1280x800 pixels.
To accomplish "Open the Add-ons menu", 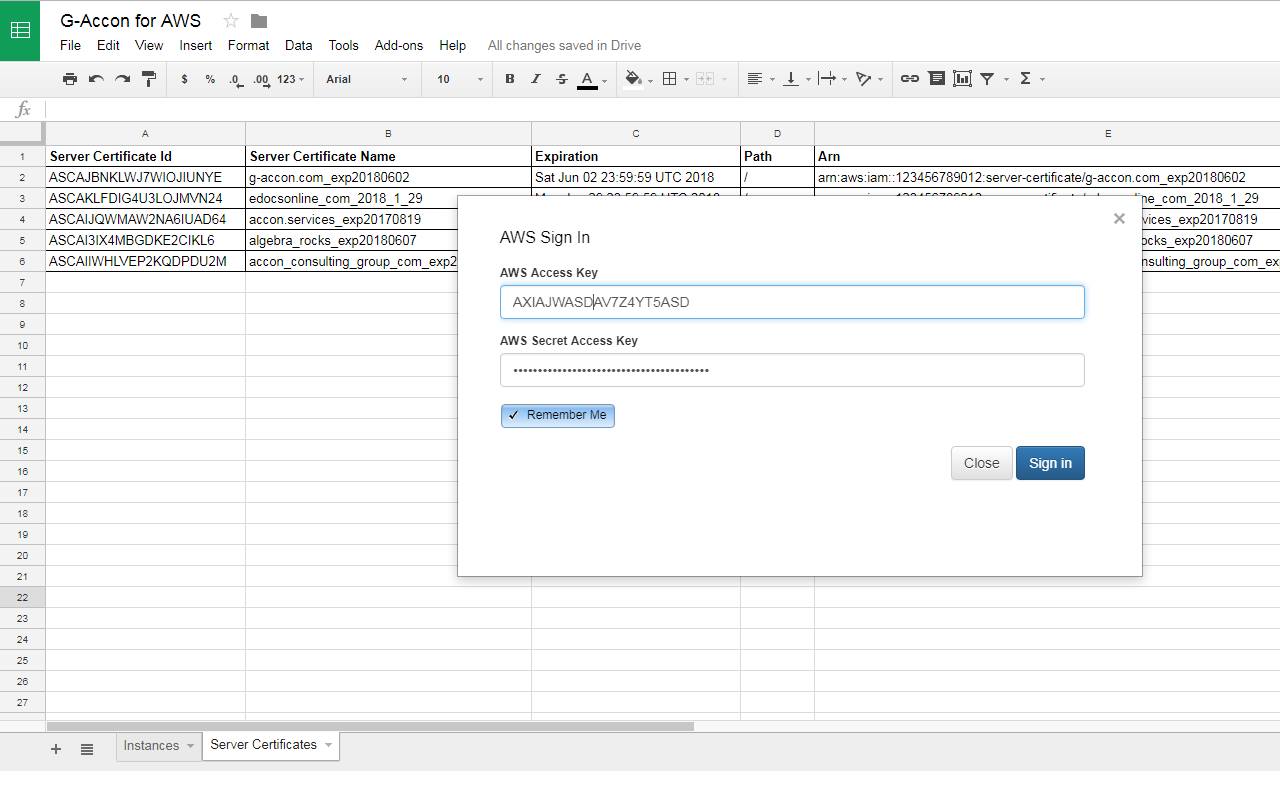I will (399, 45).
